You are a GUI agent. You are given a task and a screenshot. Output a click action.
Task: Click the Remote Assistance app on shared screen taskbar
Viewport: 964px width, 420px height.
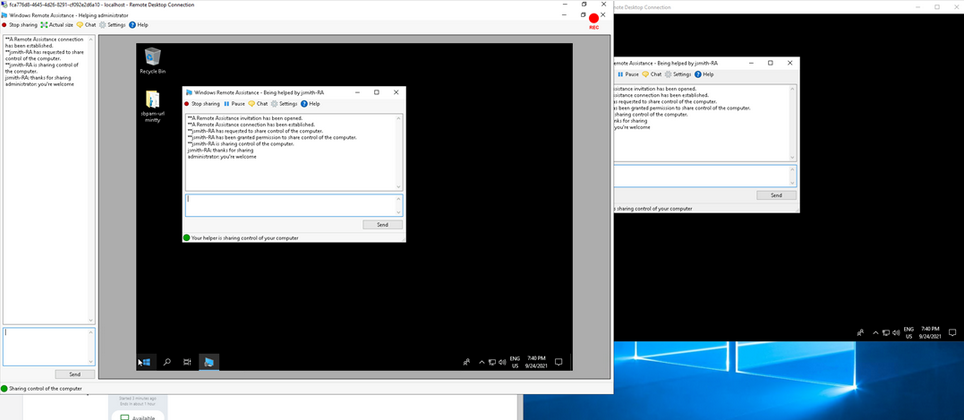pos(210,362)
